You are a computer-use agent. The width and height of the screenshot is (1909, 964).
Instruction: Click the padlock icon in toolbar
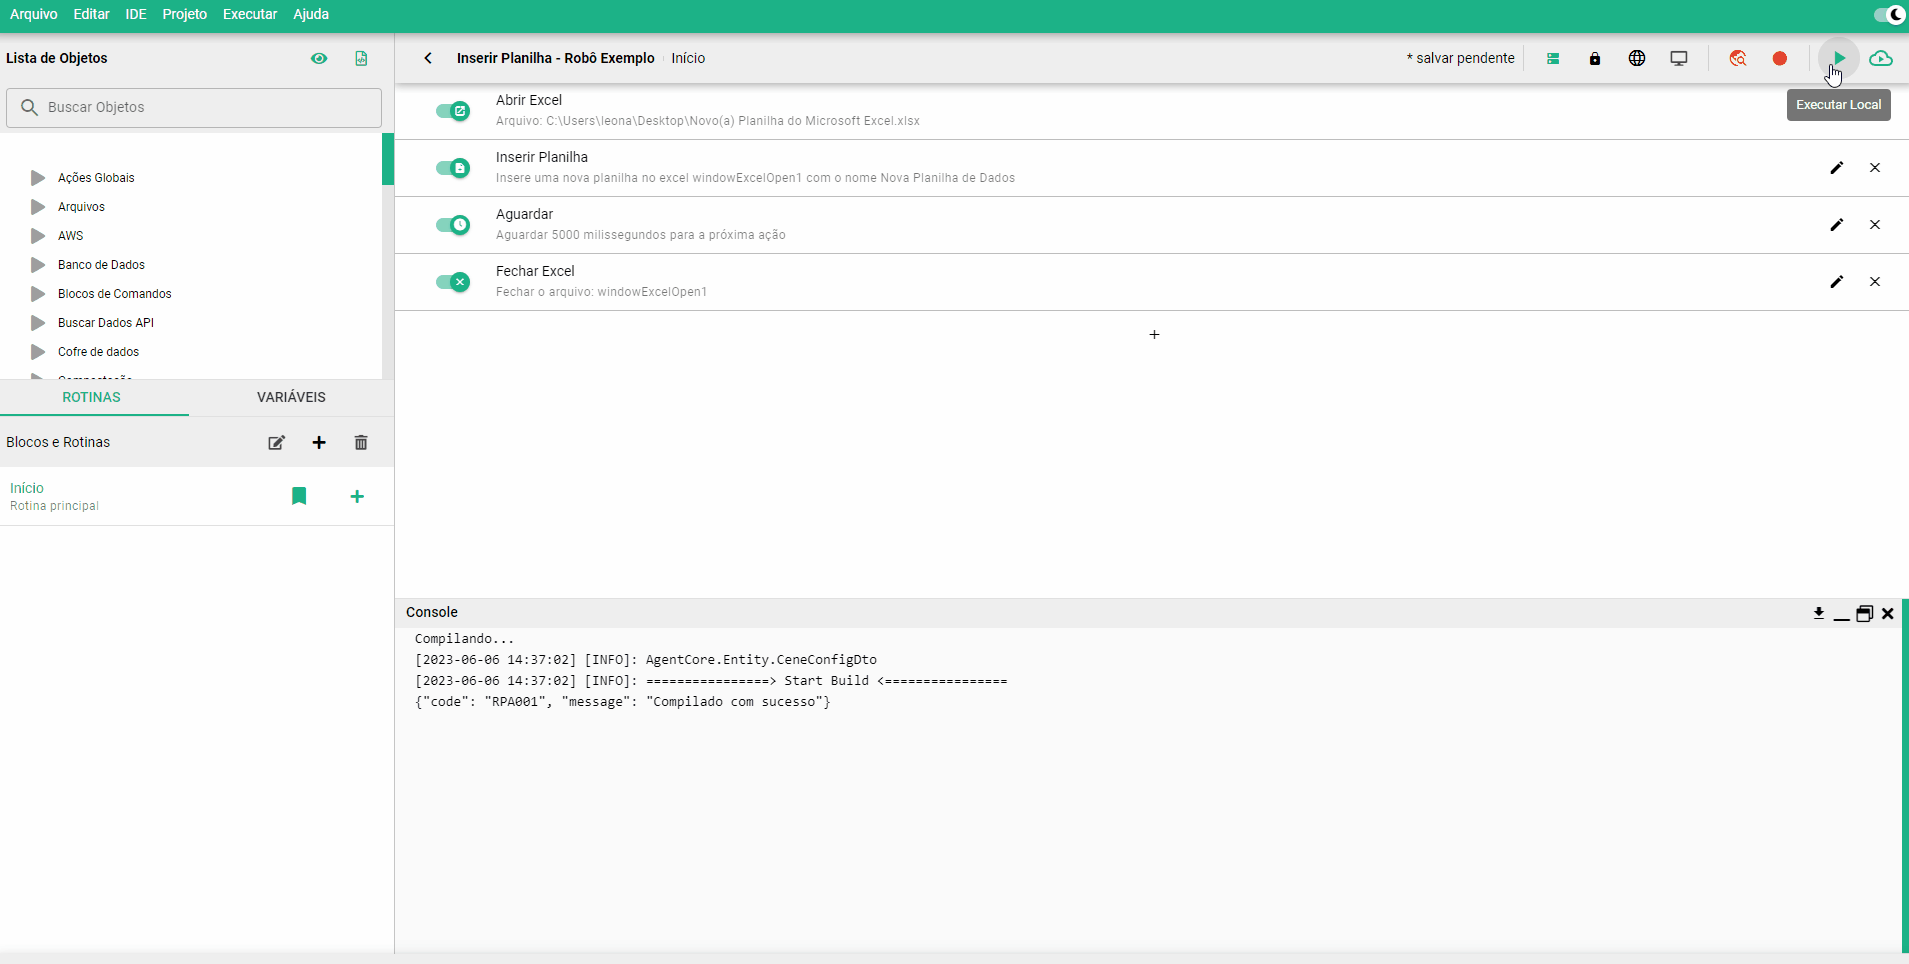coord(1595,58)
